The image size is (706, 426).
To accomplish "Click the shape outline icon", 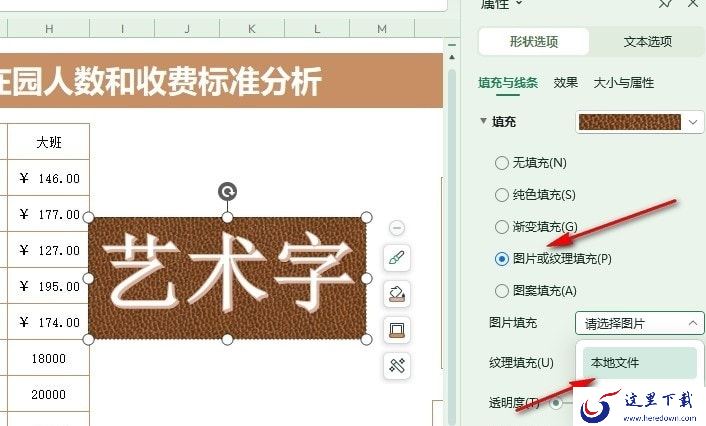I will coord(397,330).
